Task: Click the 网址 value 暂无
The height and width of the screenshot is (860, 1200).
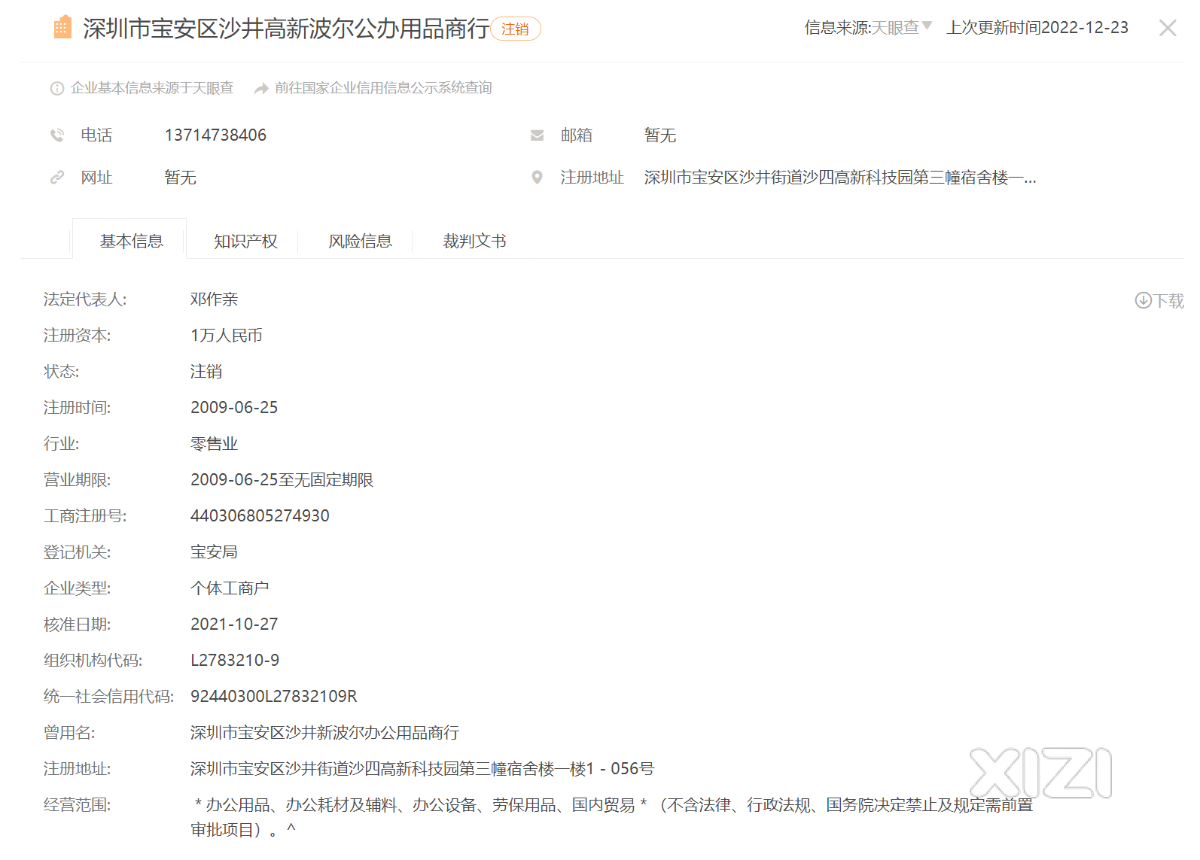Action: coord(180,178)
